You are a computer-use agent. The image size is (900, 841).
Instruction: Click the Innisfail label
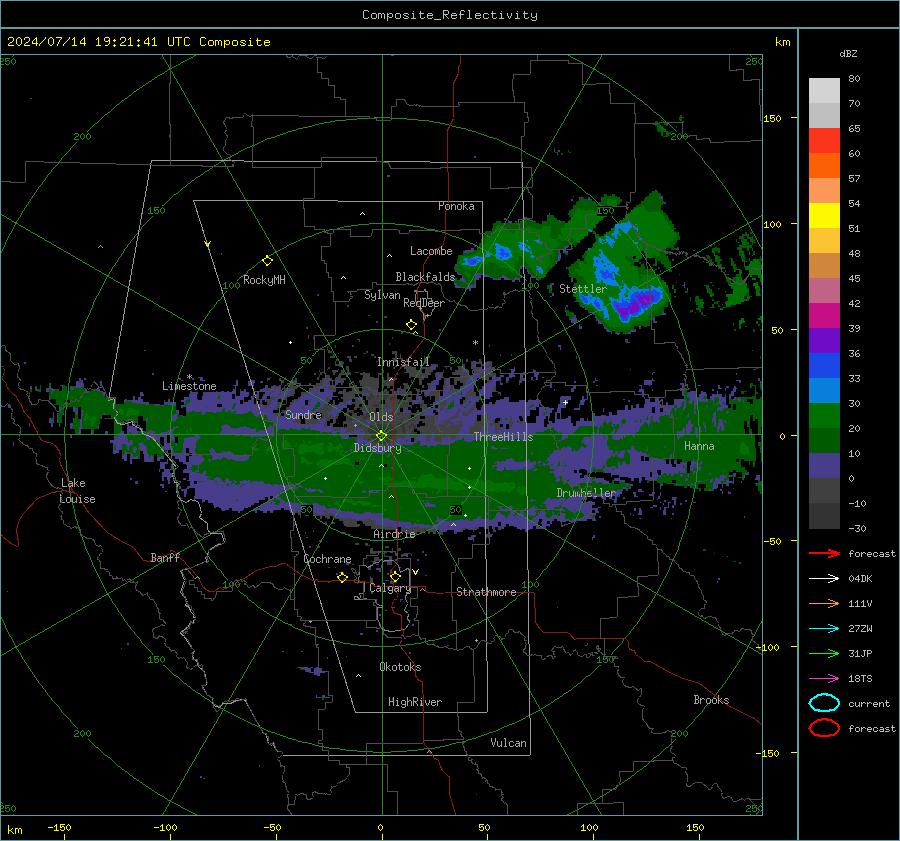coord(403,362)
